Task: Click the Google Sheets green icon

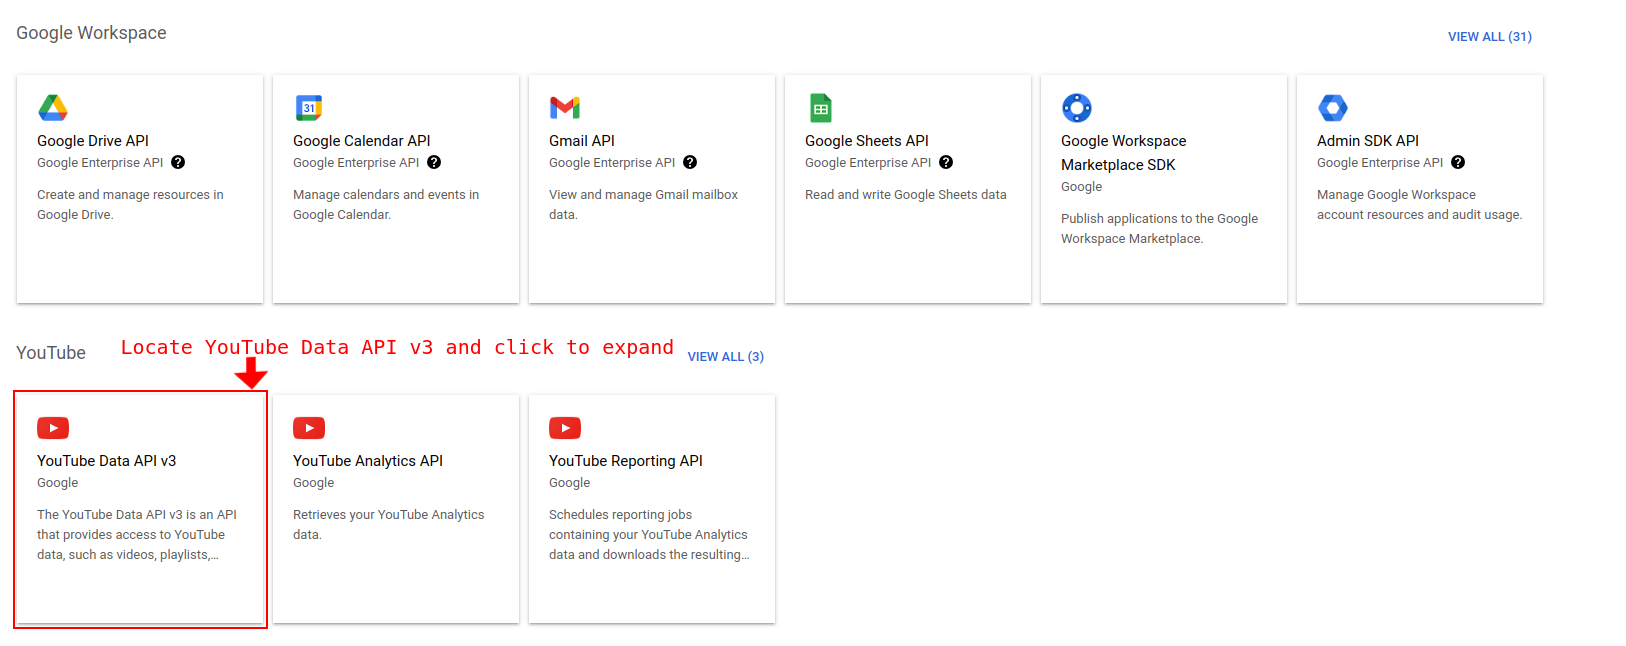Action: 821,108
